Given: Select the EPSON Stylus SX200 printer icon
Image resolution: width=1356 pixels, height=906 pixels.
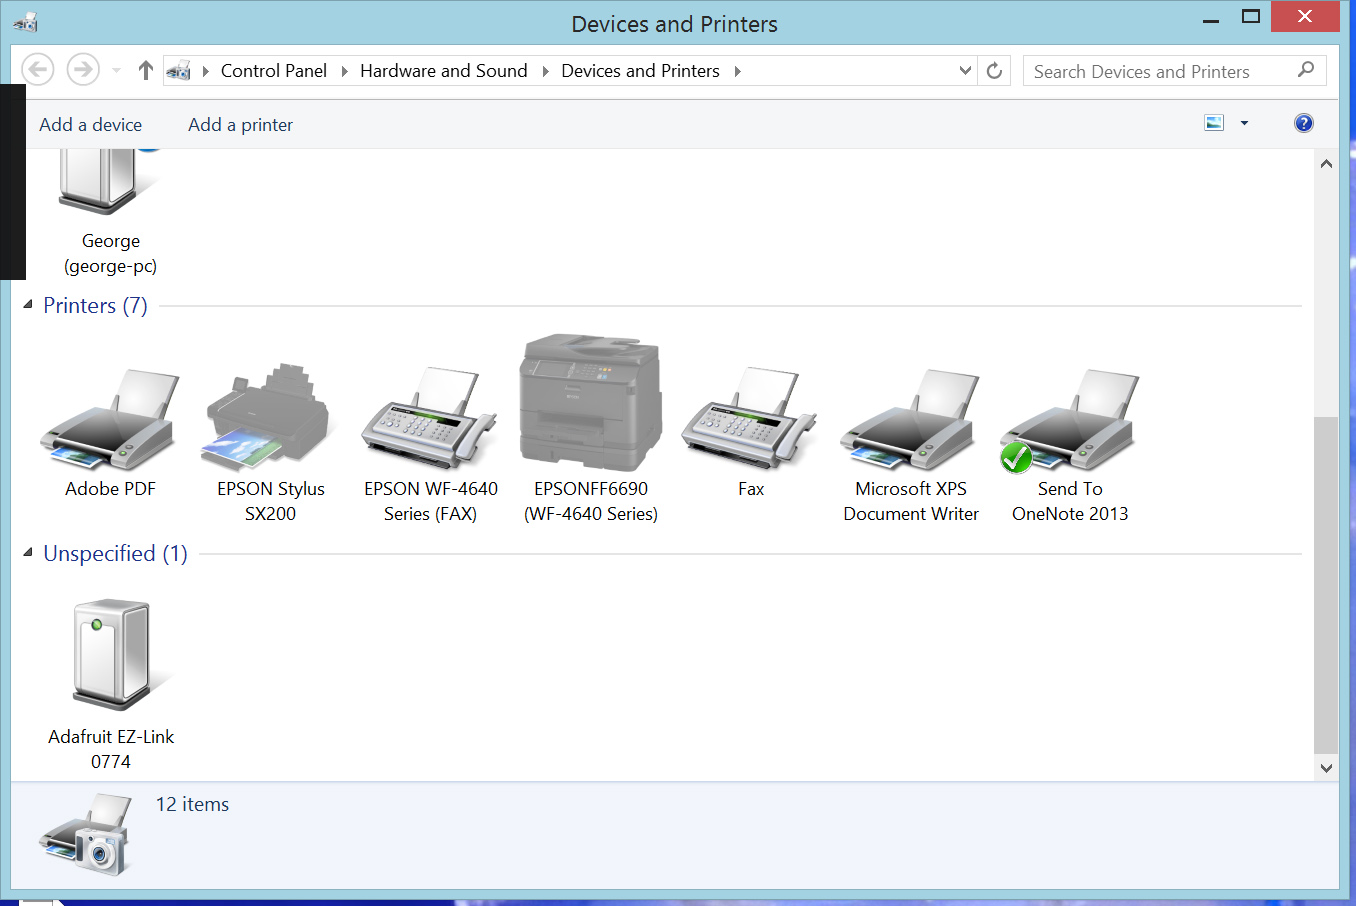Looking at the screenshot, I should coord(268,416).
